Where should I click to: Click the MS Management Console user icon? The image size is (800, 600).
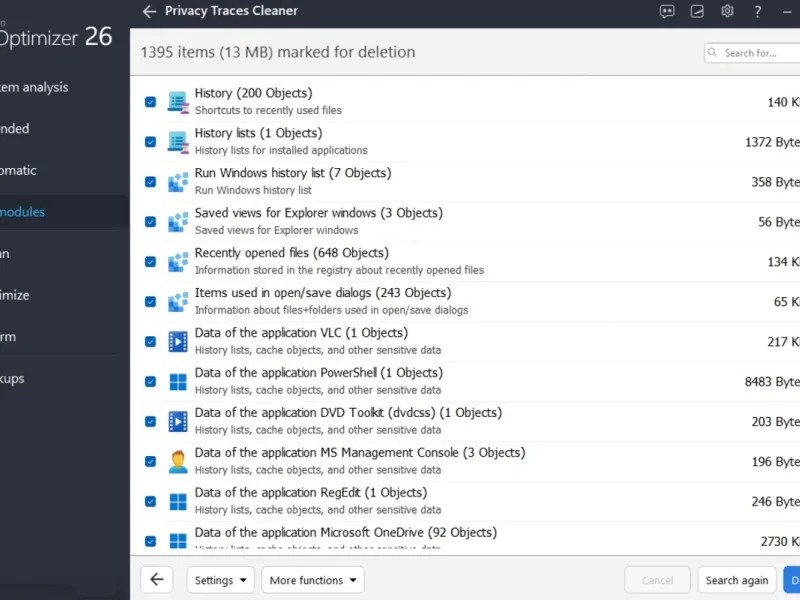coord(178,461)
